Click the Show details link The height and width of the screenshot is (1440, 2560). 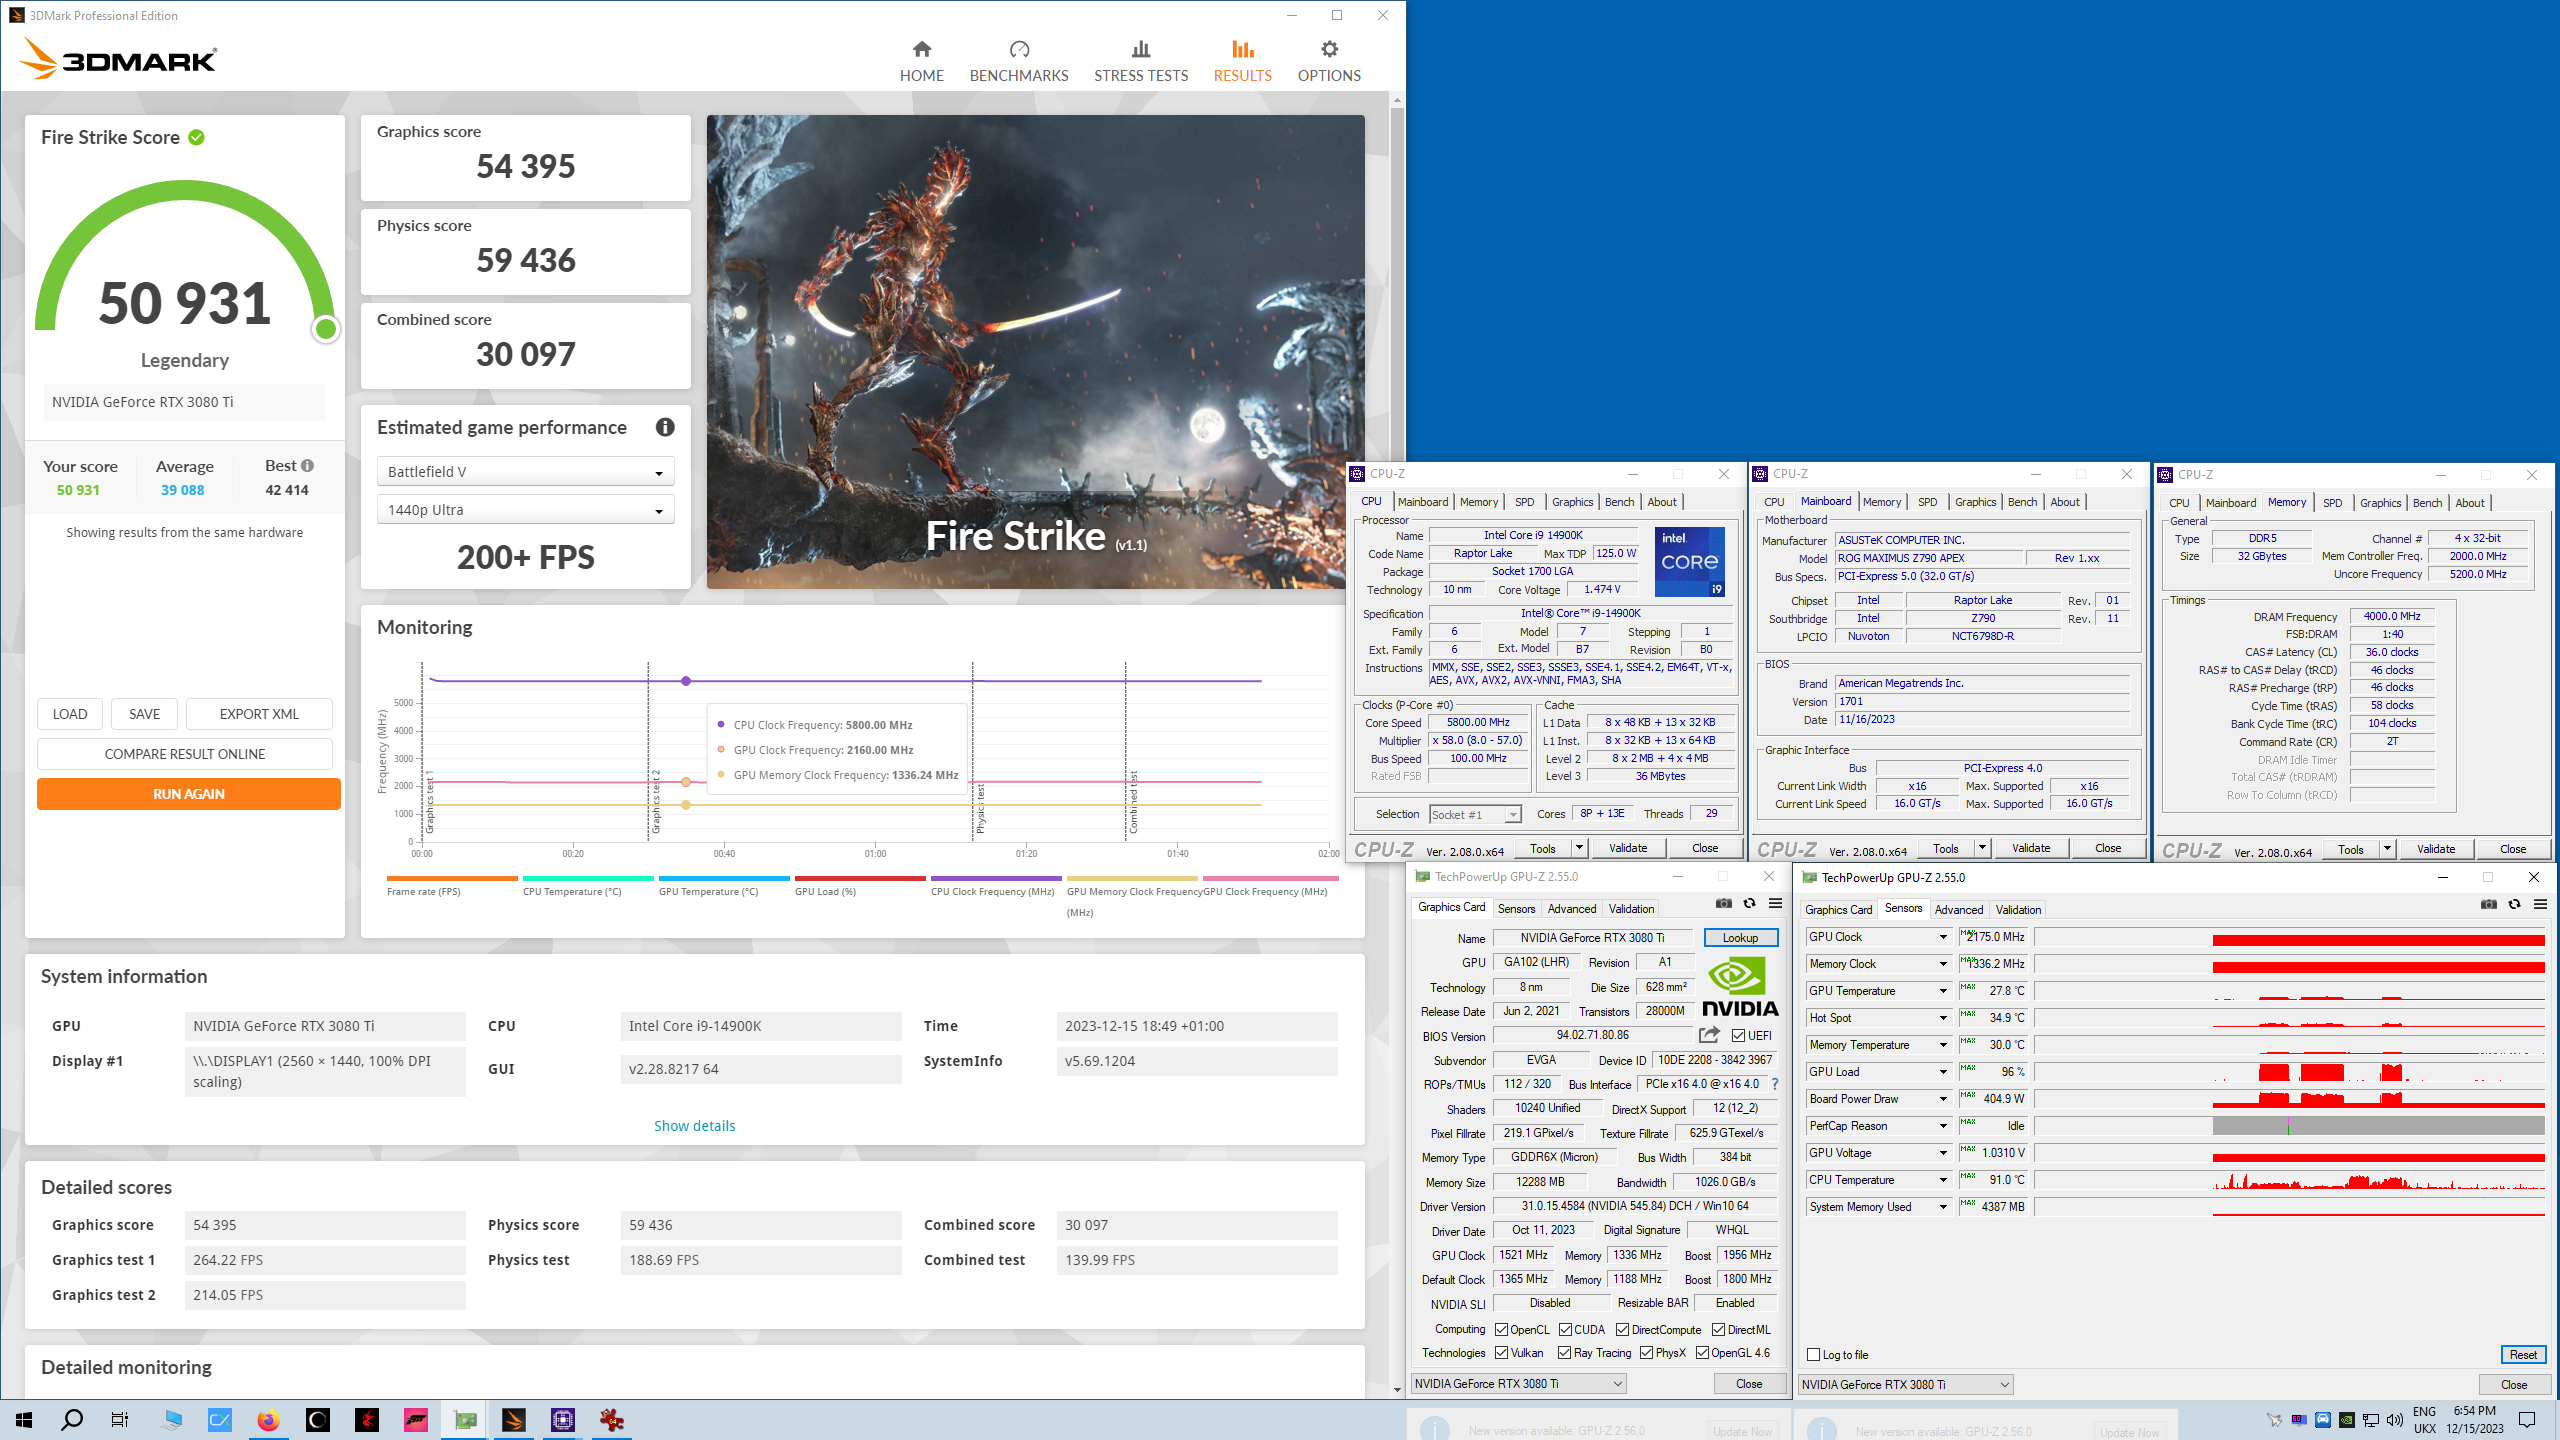(x=694, y=1126)
